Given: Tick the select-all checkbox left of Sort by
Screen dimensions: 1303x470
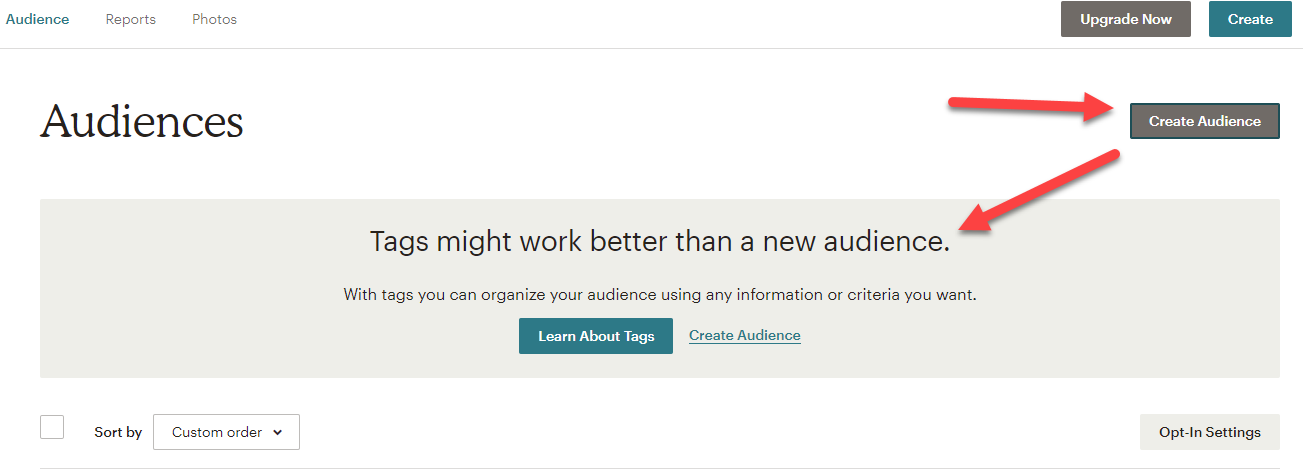Looking at the screenshot, I should pyautogui.click(x=52, y=427).
